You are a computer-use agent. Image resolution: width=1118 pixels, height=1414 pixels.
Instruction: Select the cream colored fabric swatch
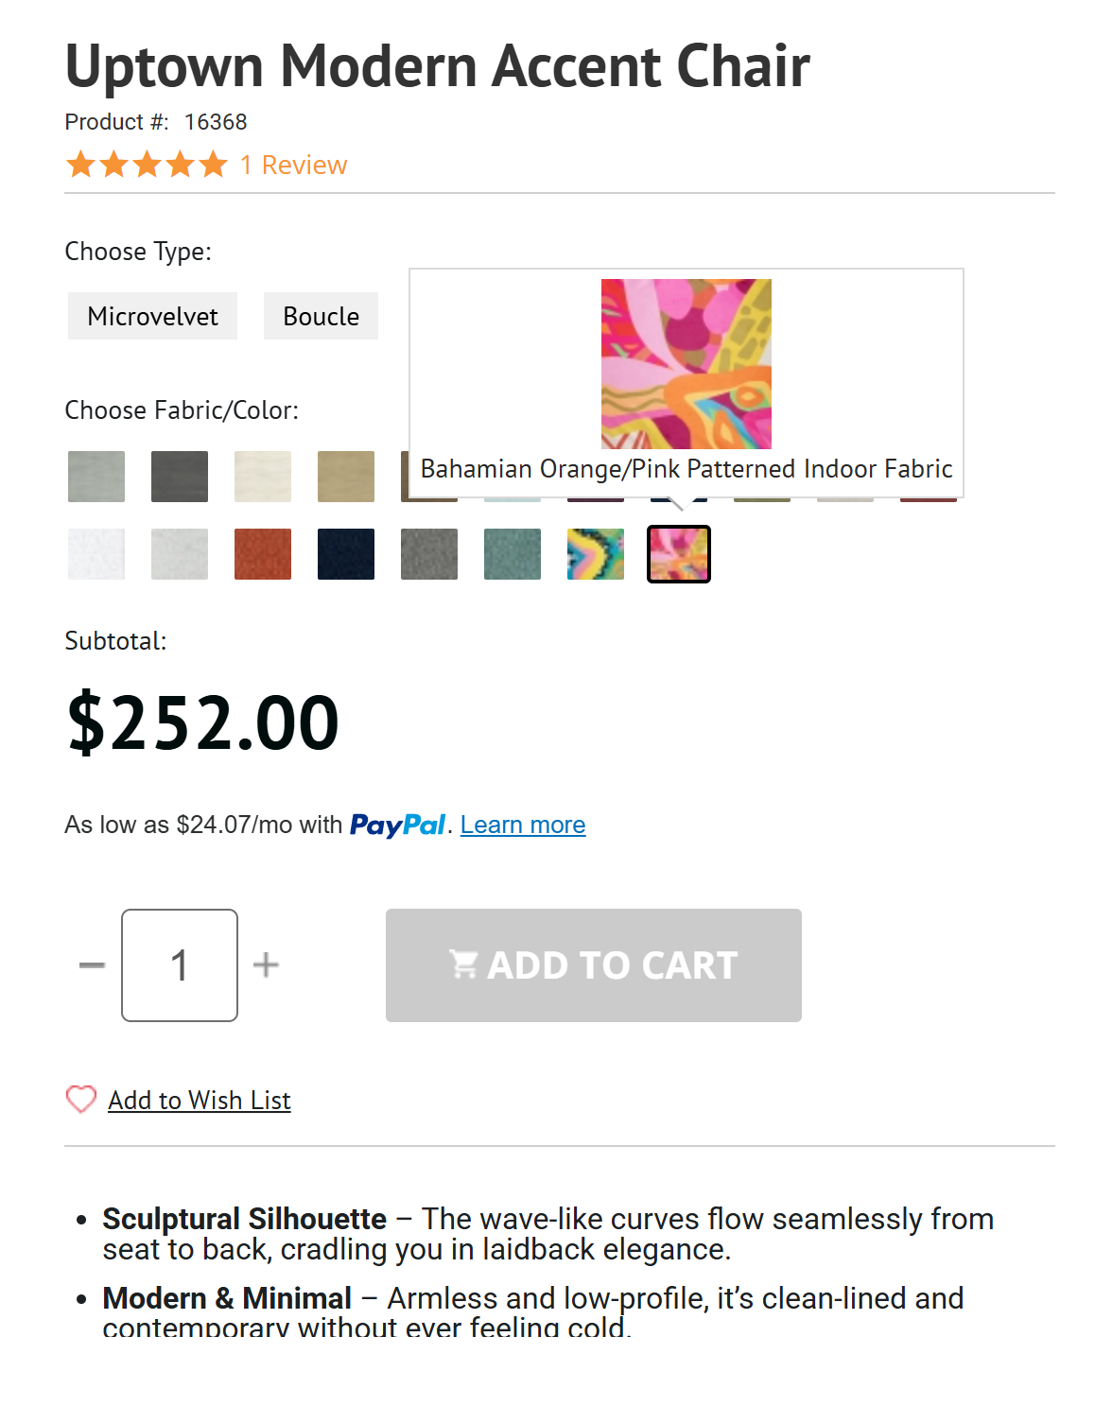[x=262, y=477]
